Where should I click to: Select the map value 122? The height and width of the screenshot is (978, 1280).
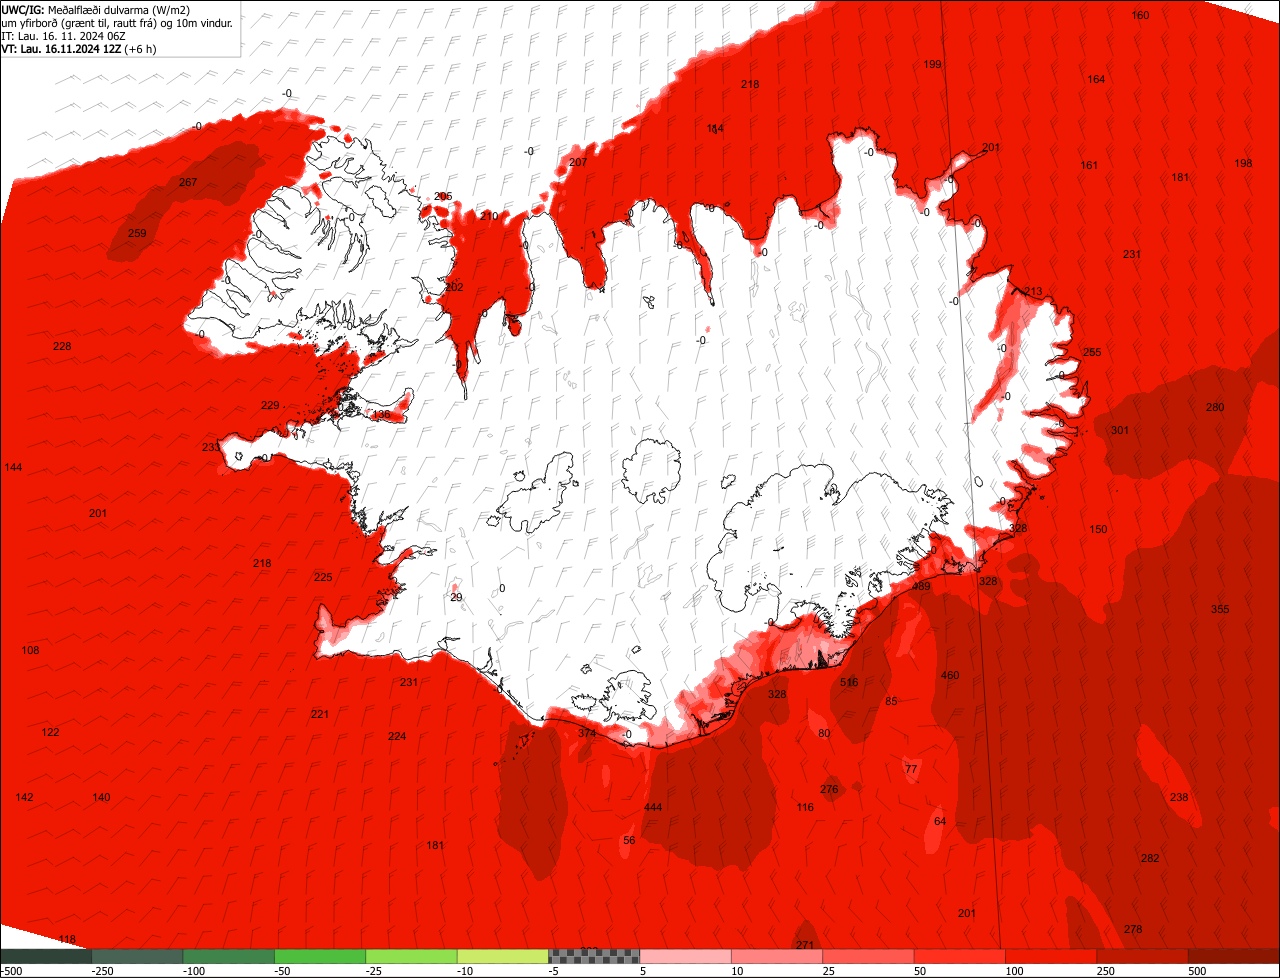51,733
